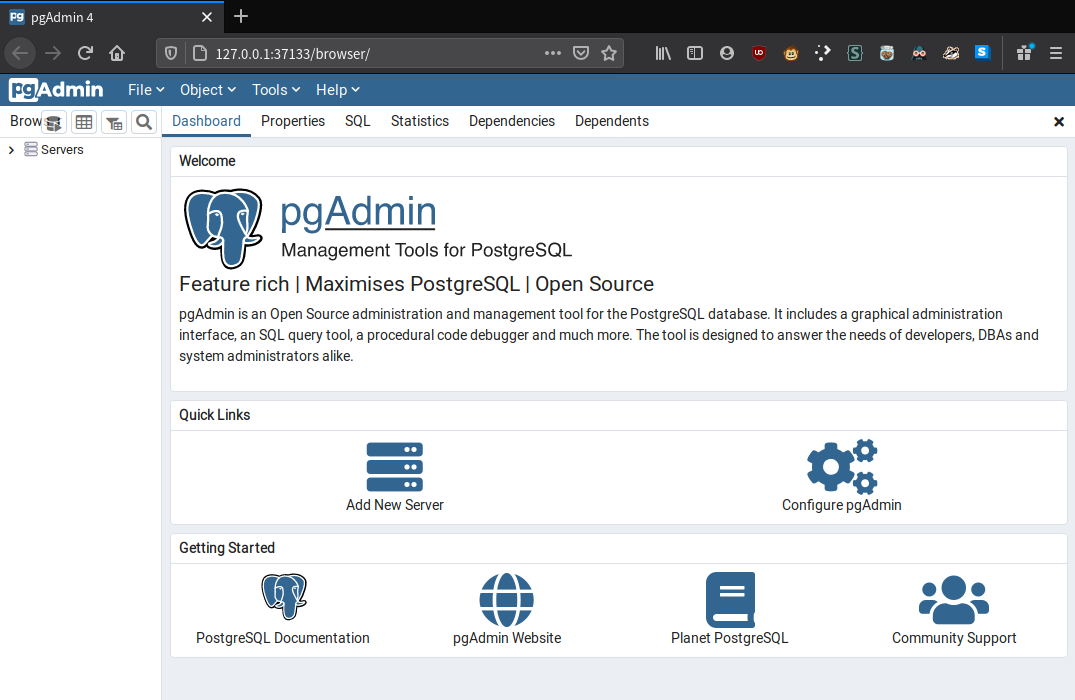Click the Community Support link text
The height and width of the screenshot is (700, 1075).
(x=954, y=638)
